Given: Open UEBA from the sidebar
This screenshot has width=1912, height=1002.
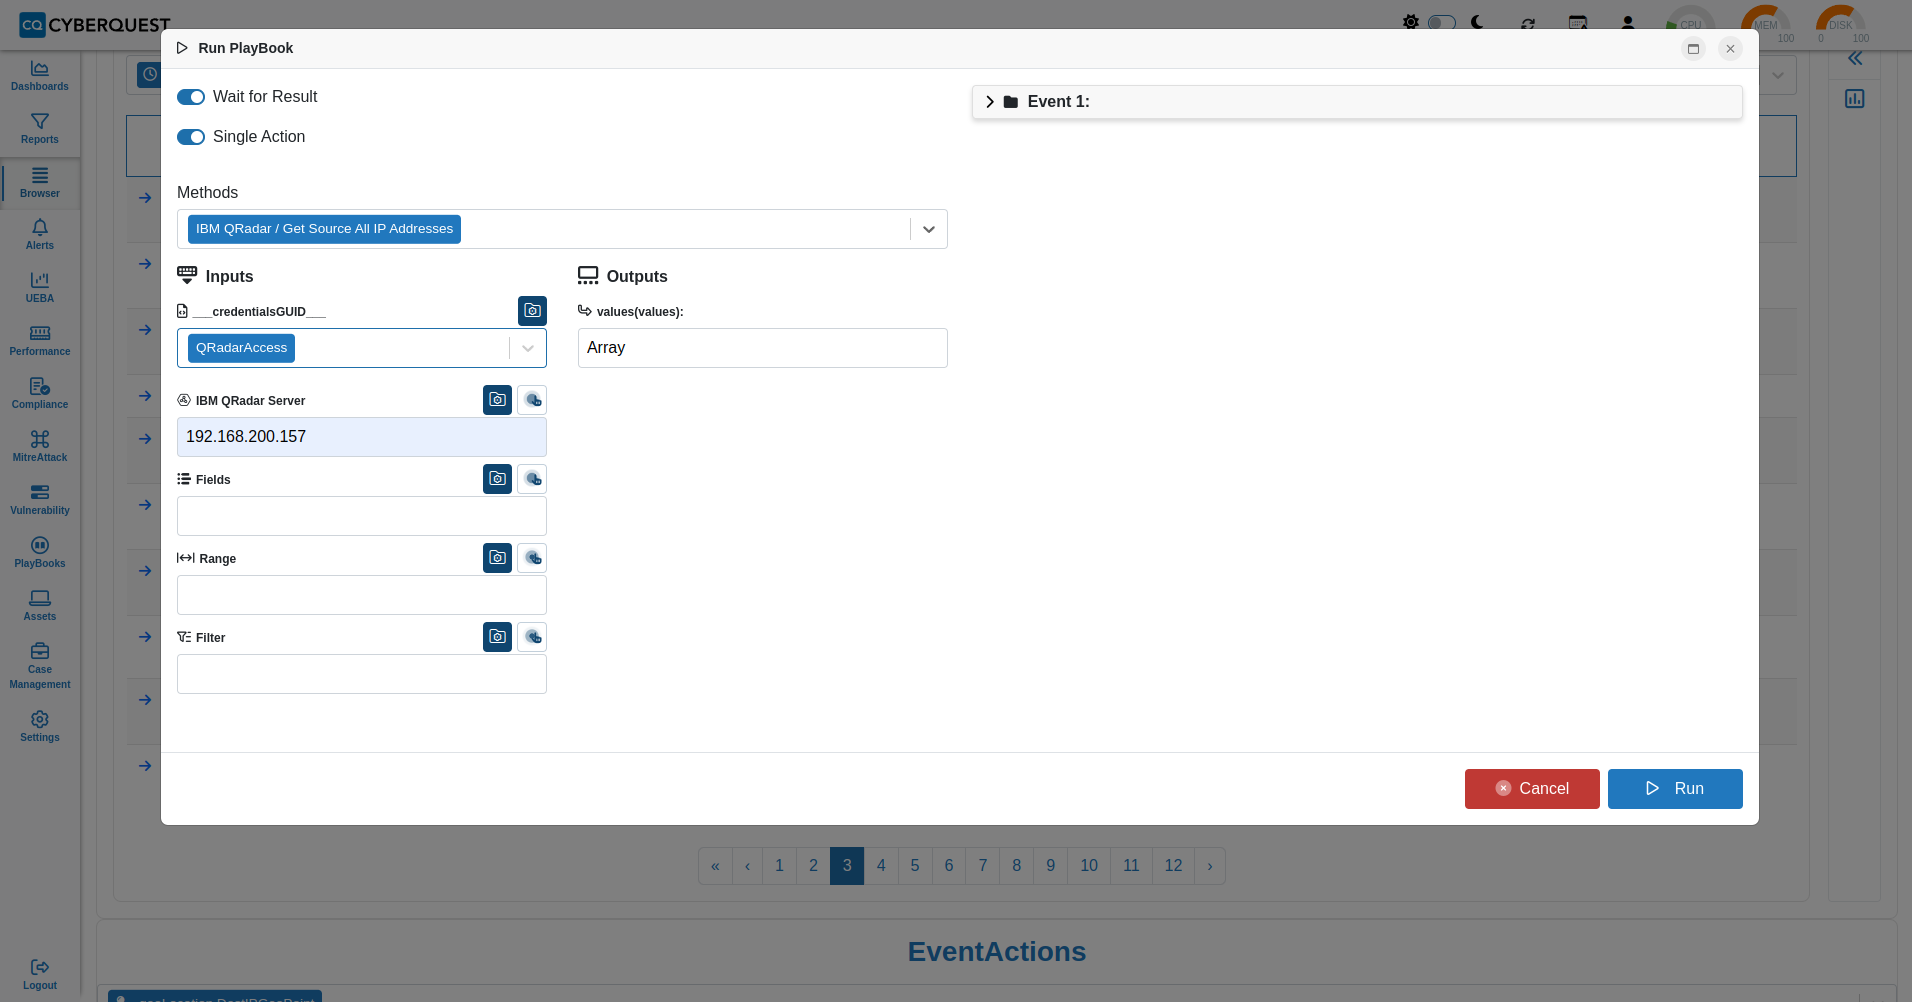Looking at the screenshot, I should click(40, 288).
